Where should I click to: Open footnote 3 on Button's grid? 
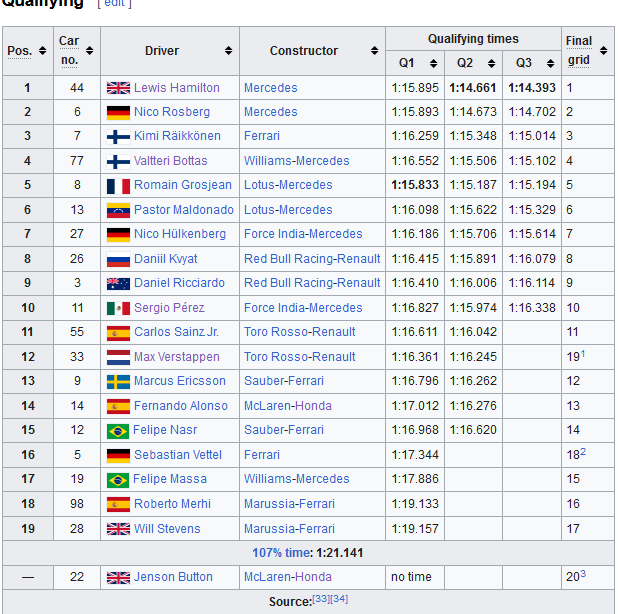(x=583, y=574)
